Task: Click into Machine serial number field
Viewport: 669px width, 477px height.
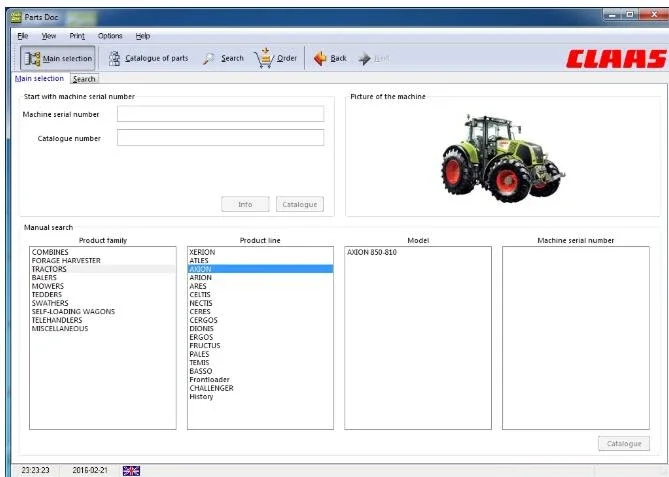Action: tap(220, 114)
